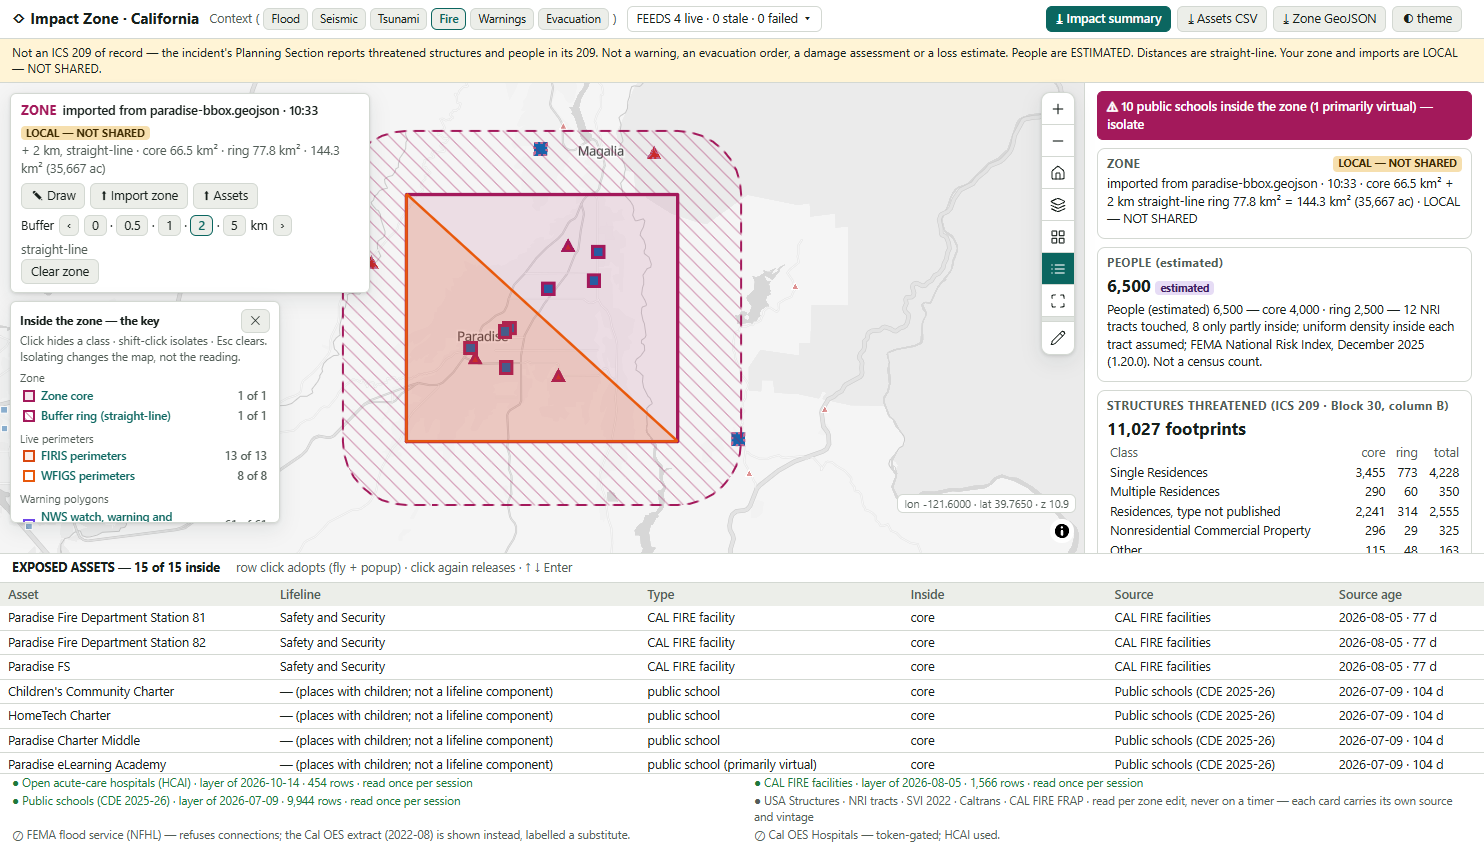This screenshot has height=845, width=1484.
Task: Set buffer to 0.5 km
Action: (132, 226)
